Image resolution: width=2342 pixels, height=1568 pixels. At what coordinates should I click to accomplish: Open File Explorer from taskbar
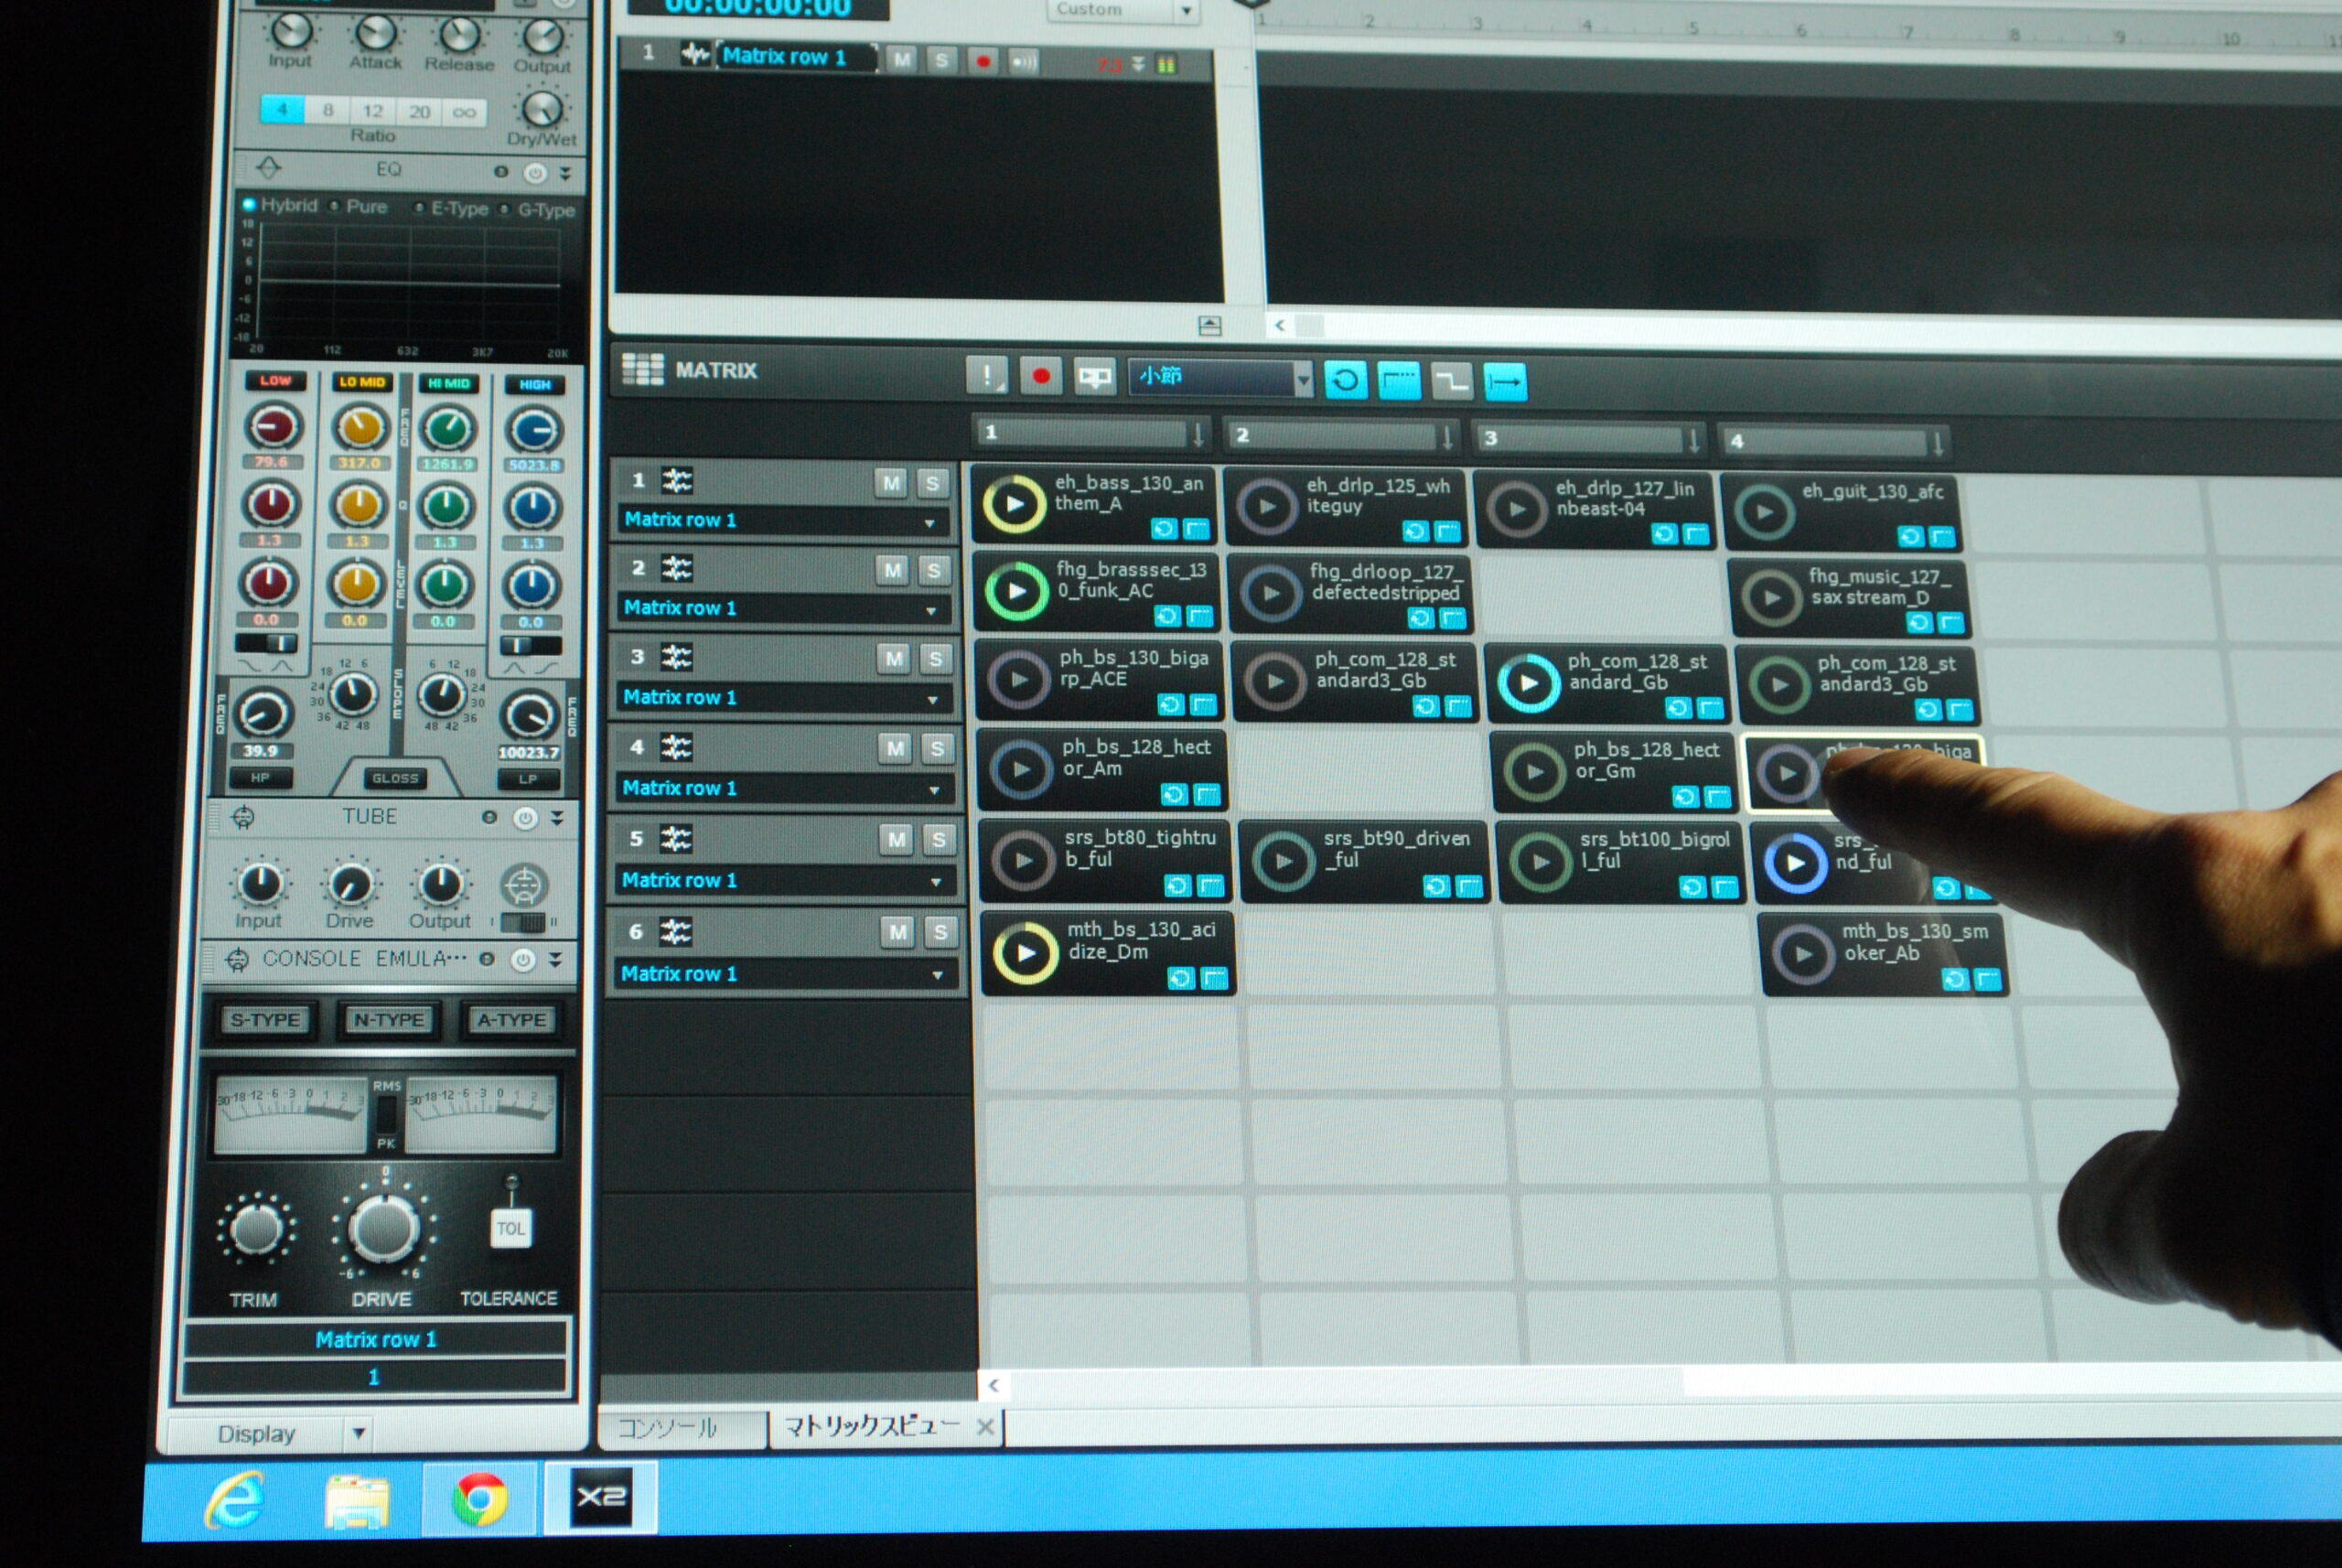click(x=357, y=1499)
